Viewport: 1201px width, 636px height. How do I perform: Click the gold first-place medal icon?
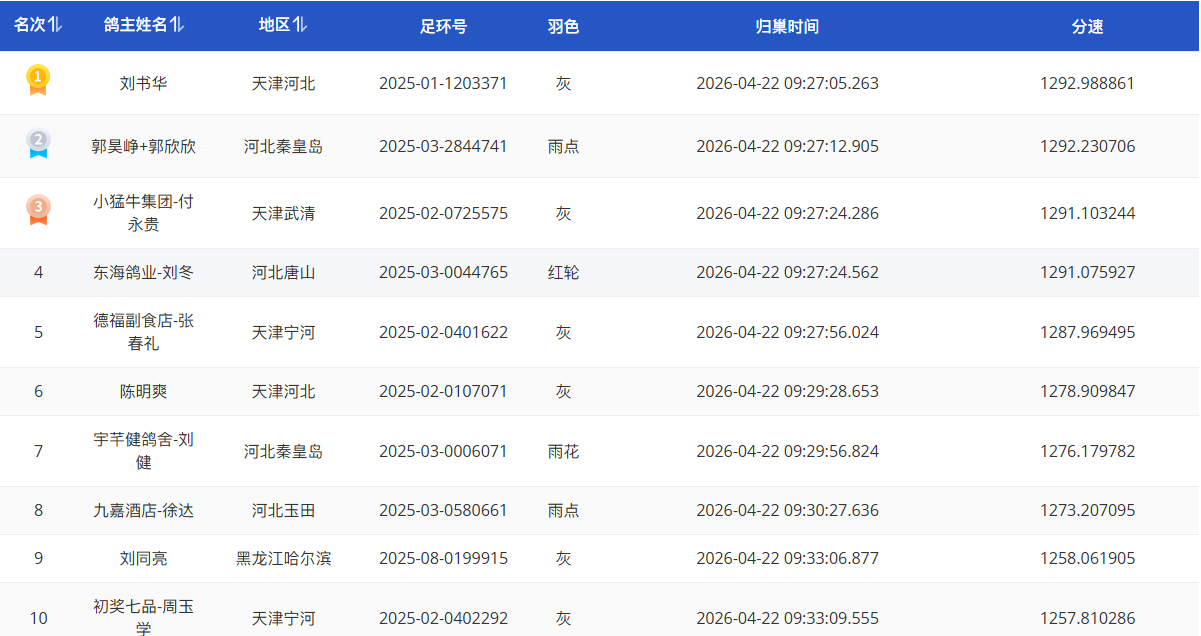(38, 80)
